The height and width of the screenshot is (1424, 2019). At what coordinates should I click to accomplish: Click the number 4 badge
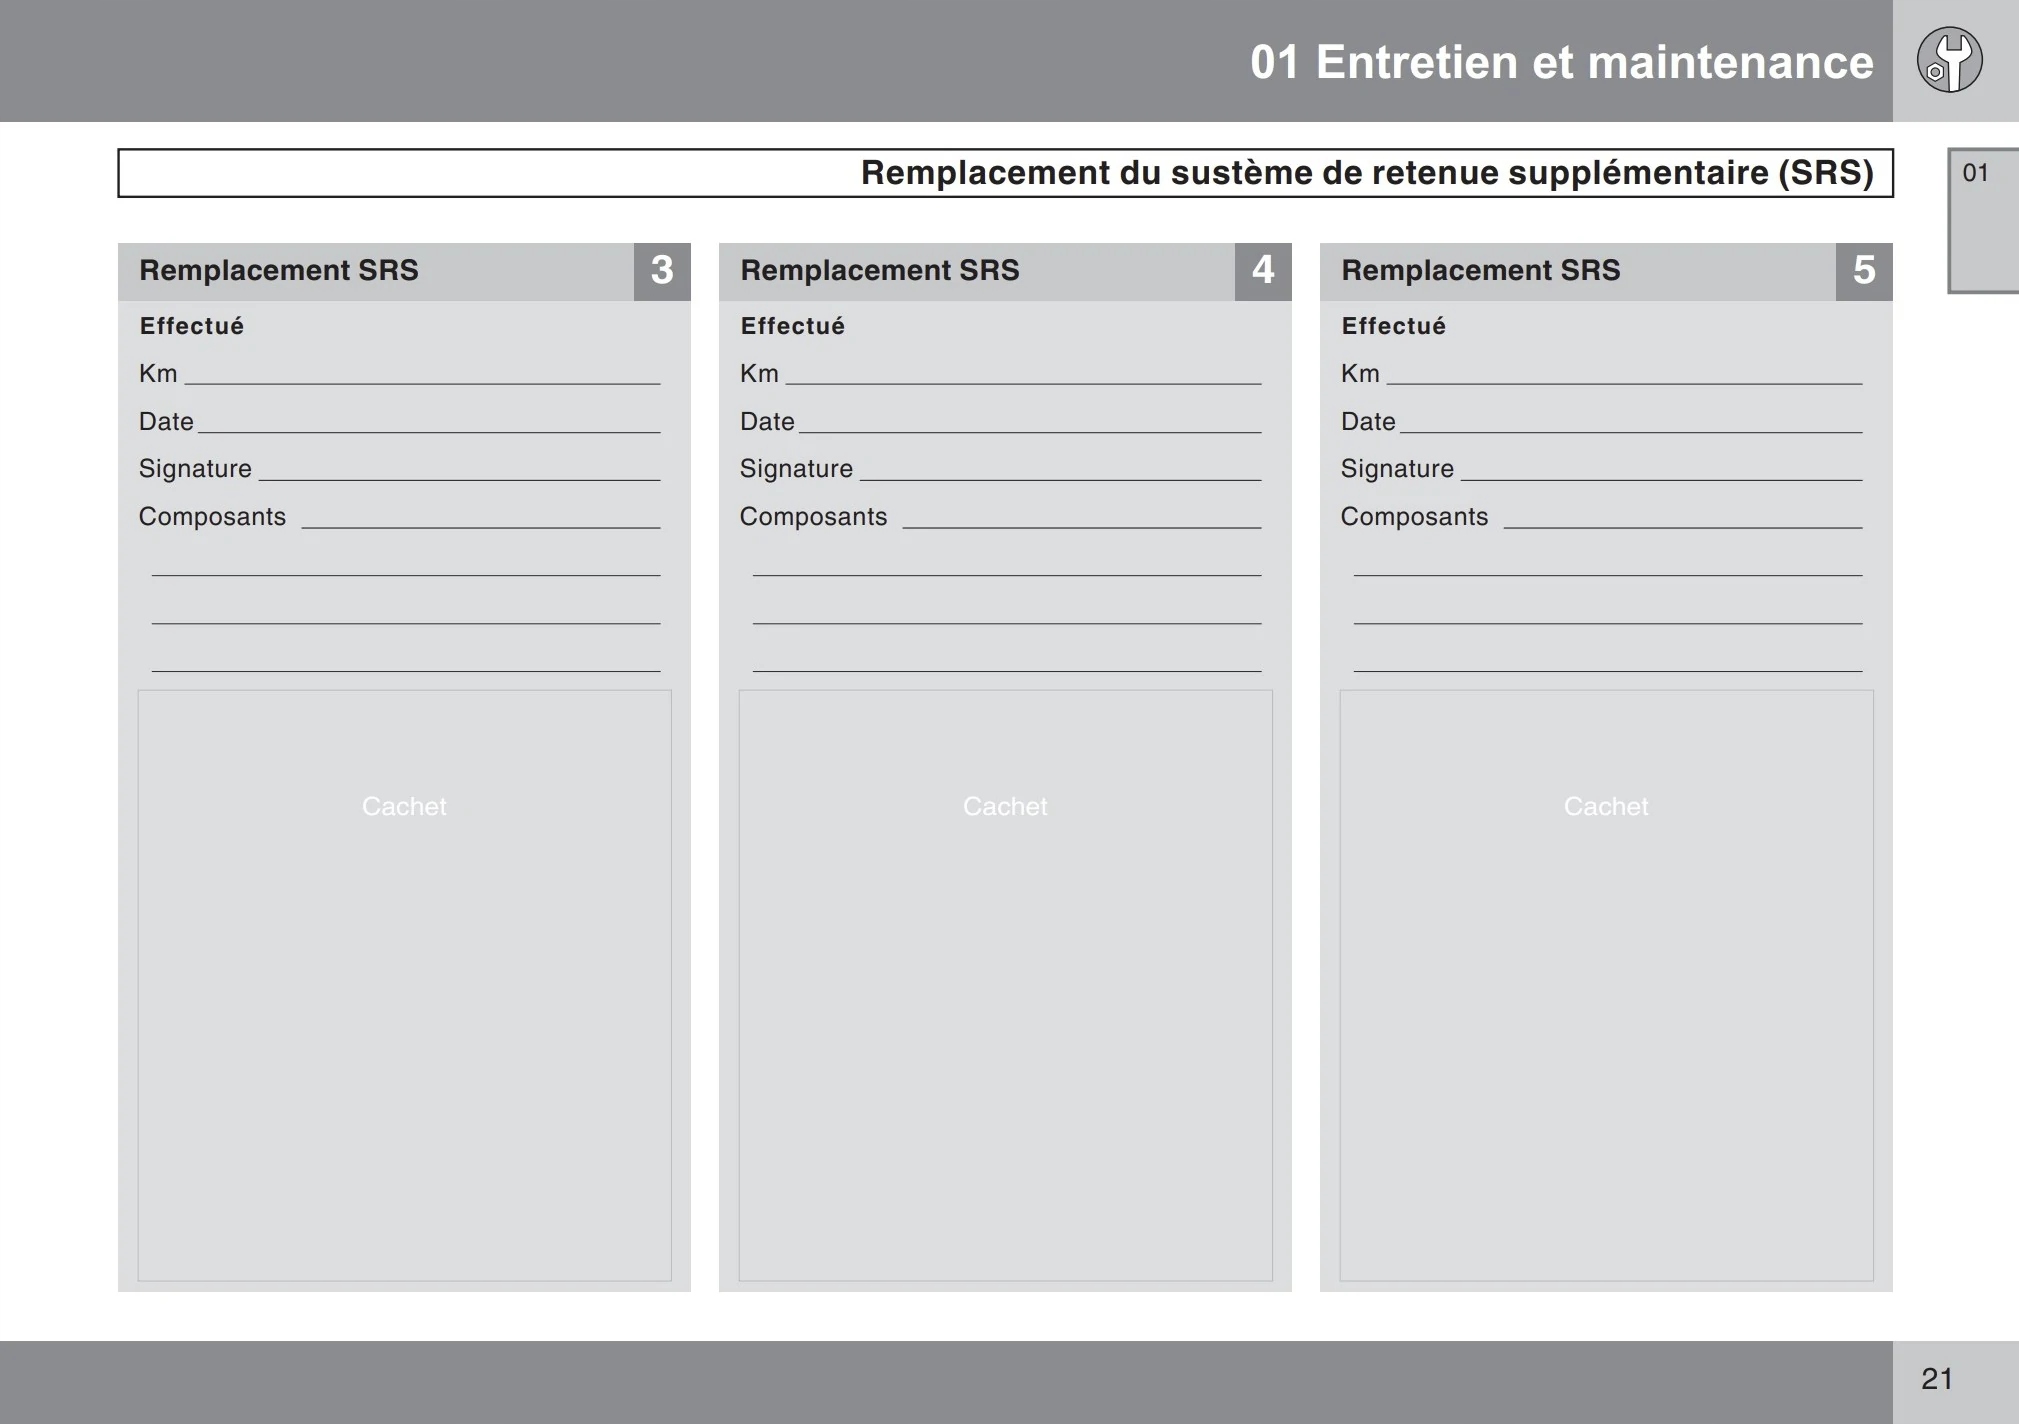tap(1263, 271)
